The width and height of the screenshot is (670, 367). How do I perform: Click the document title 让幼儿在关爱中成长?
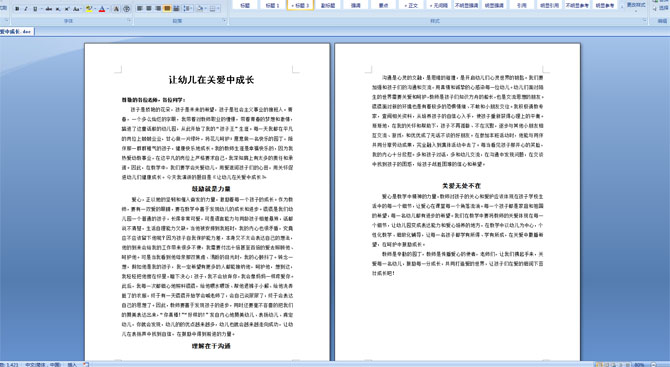[211, 80]
